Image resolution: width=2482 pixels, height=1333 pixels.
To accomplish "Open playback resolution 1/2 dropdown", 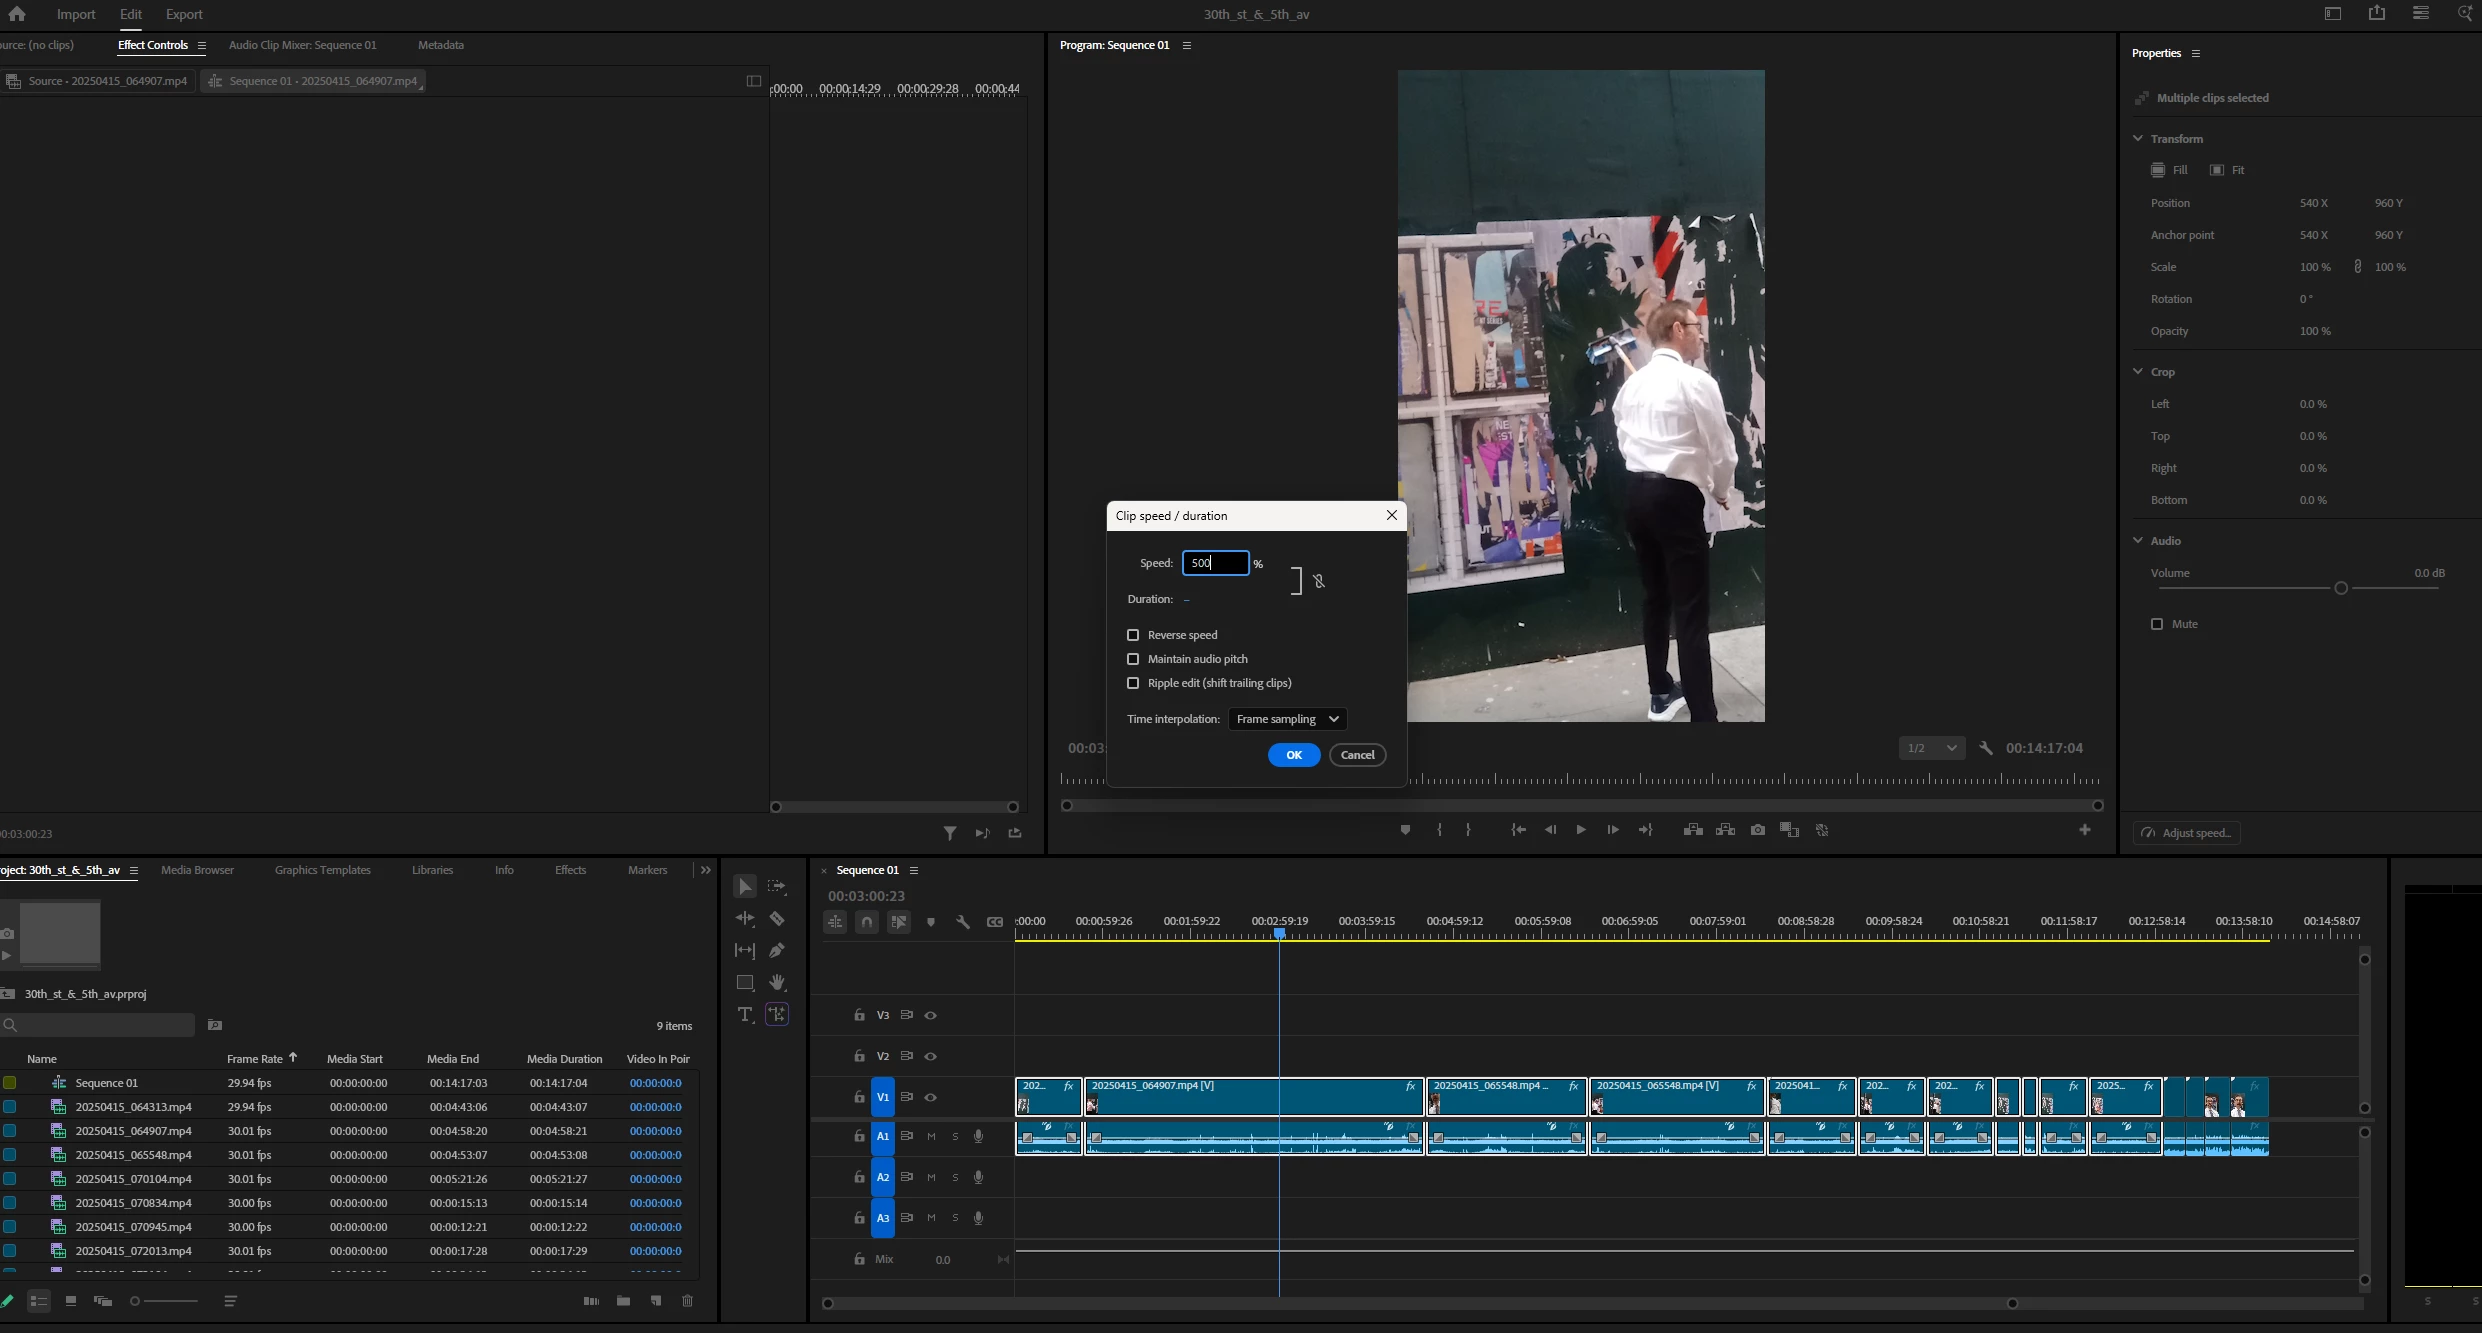I will tap(1931, 748).
